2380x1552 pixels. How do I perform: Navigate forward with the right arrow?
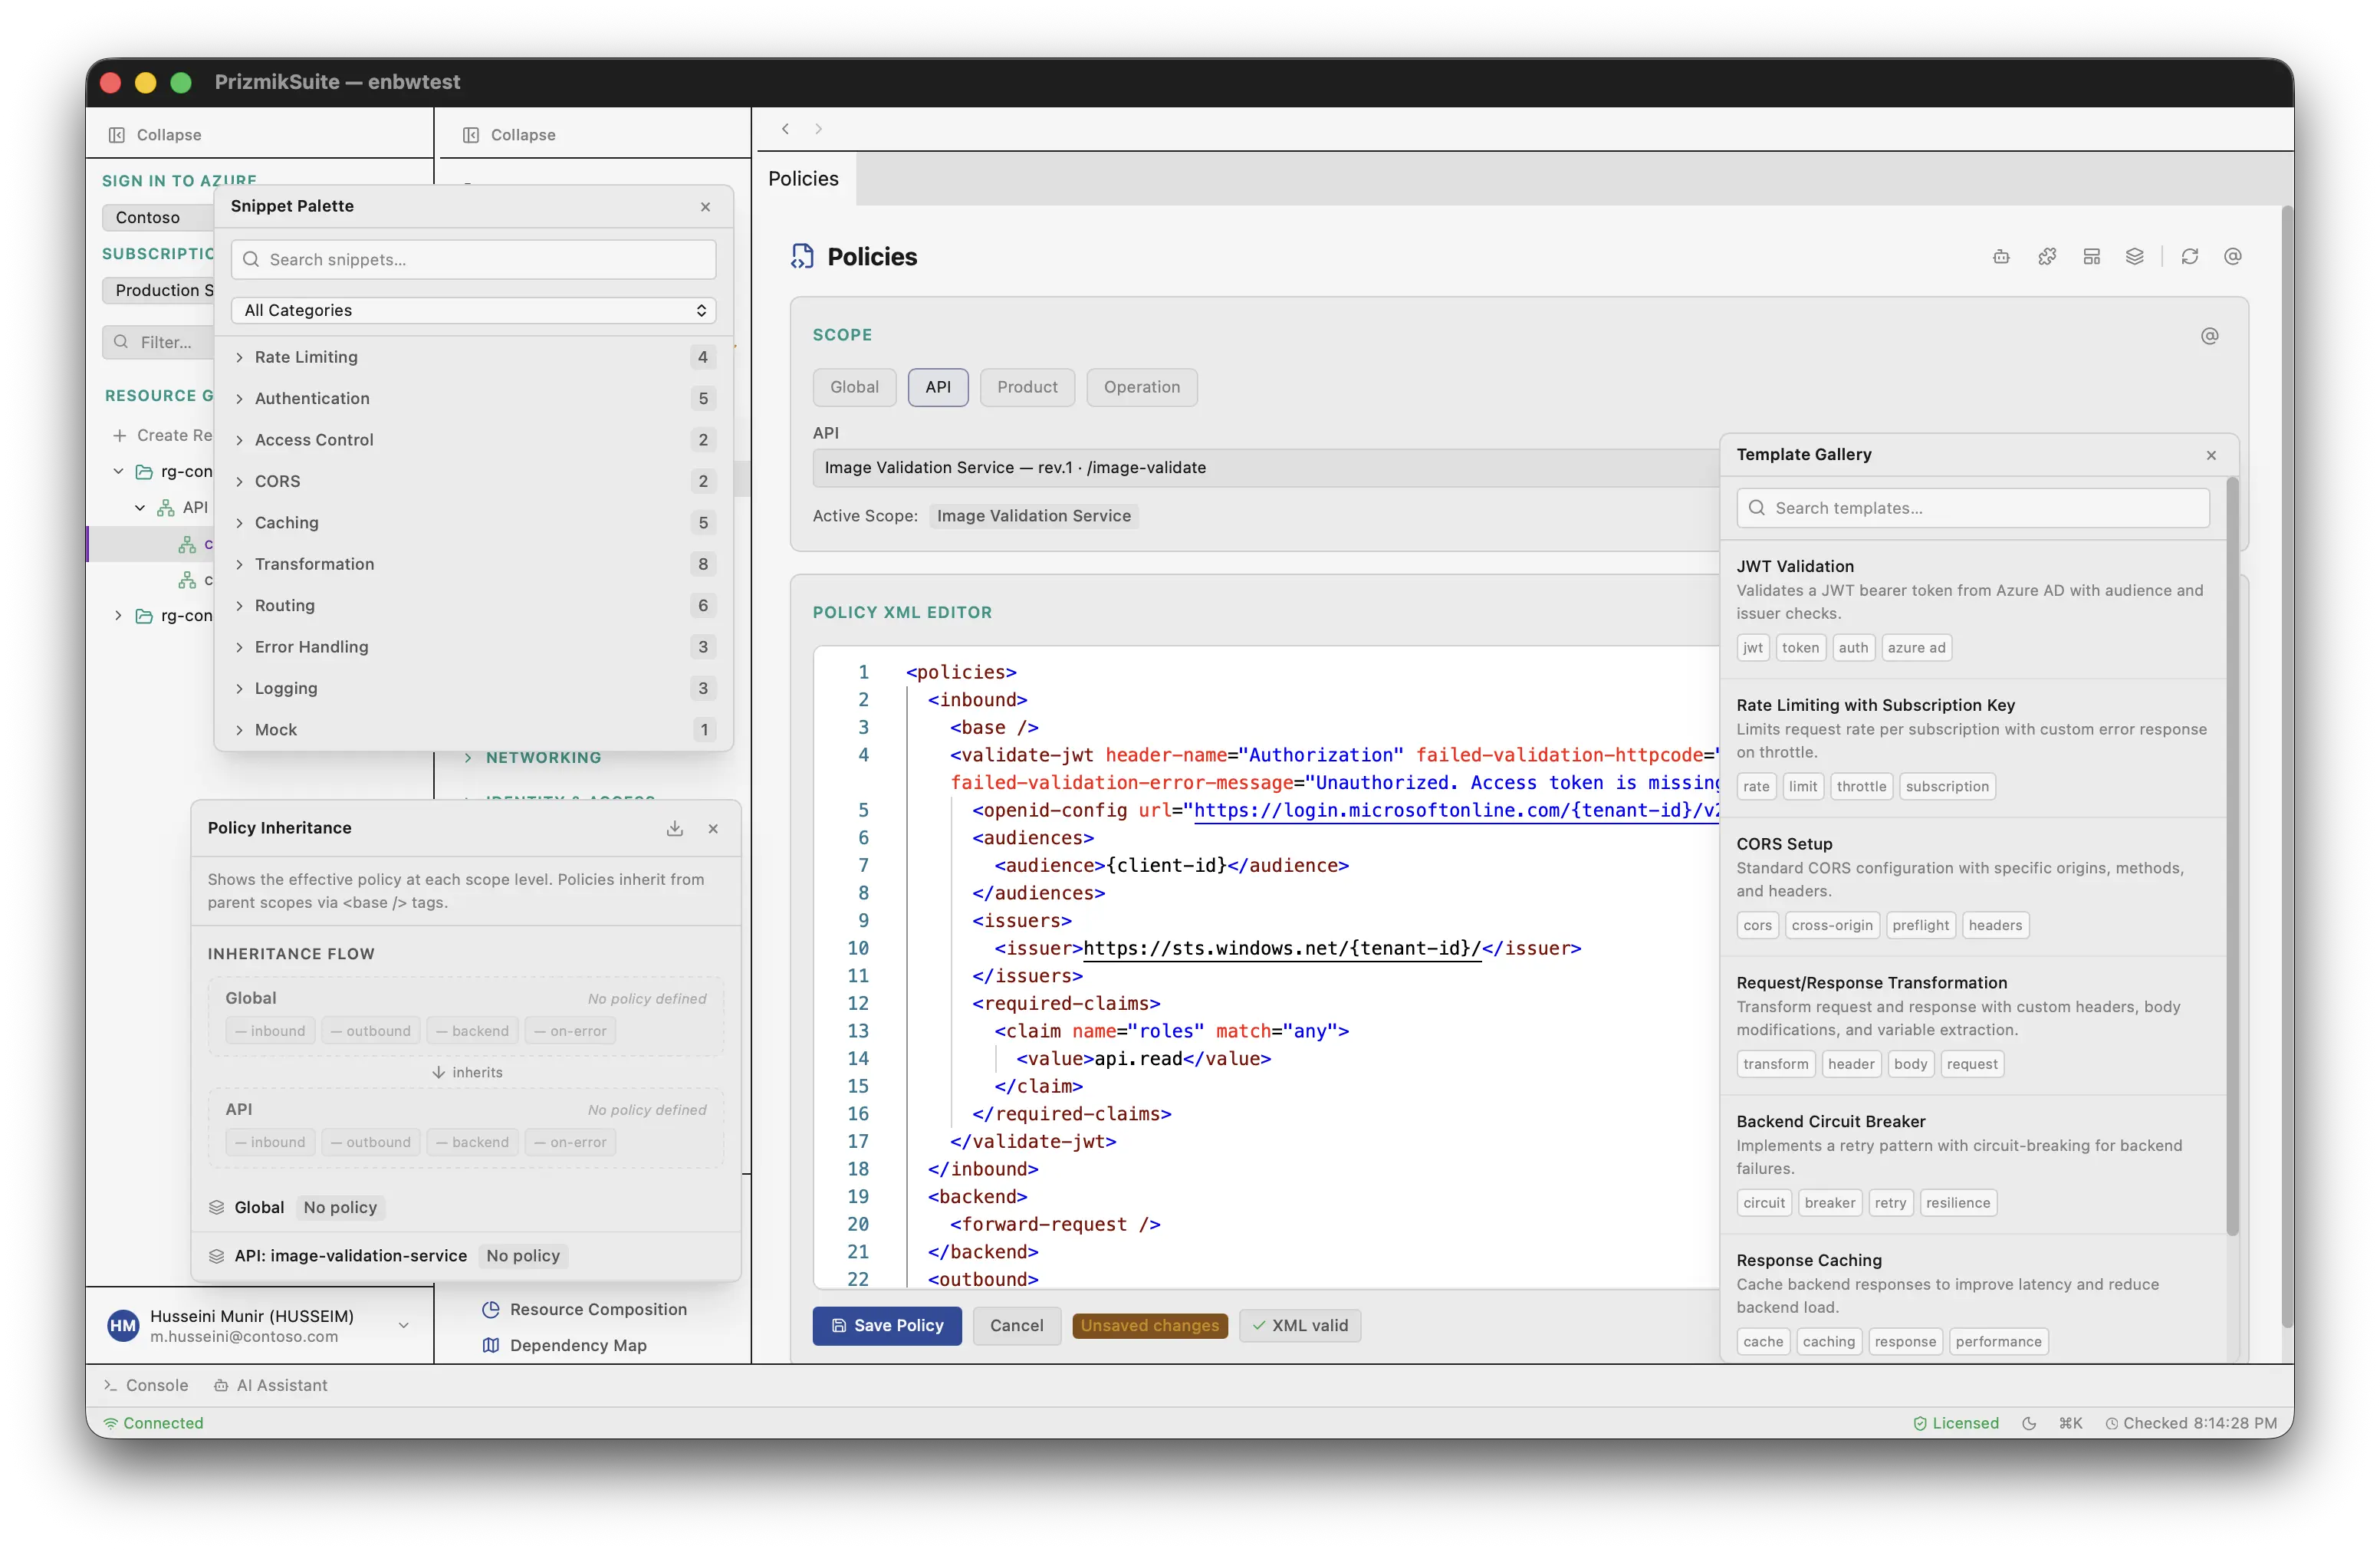[818, 129]
